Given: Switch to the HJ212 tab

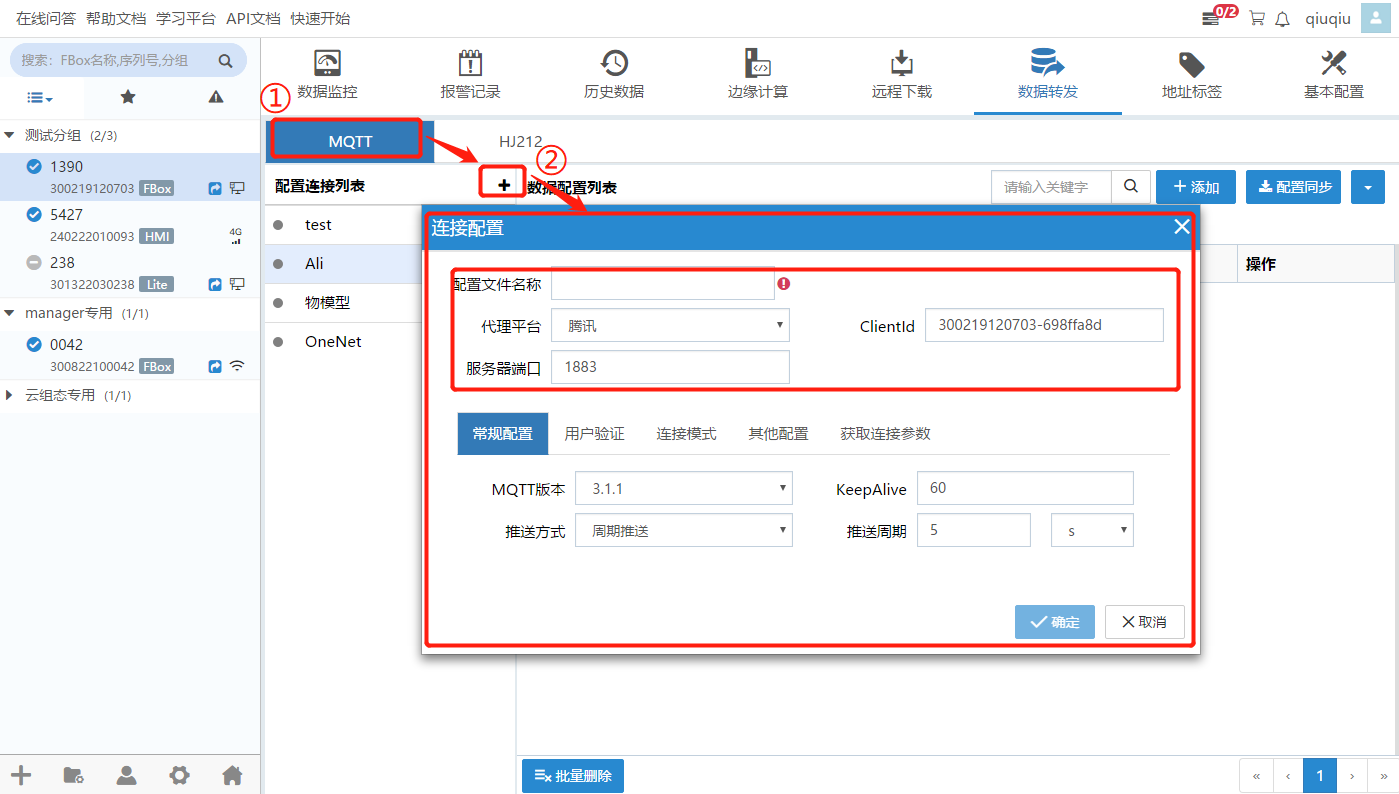Looking at the screenshot, I should pyautogui.click(x=520, y=142).
